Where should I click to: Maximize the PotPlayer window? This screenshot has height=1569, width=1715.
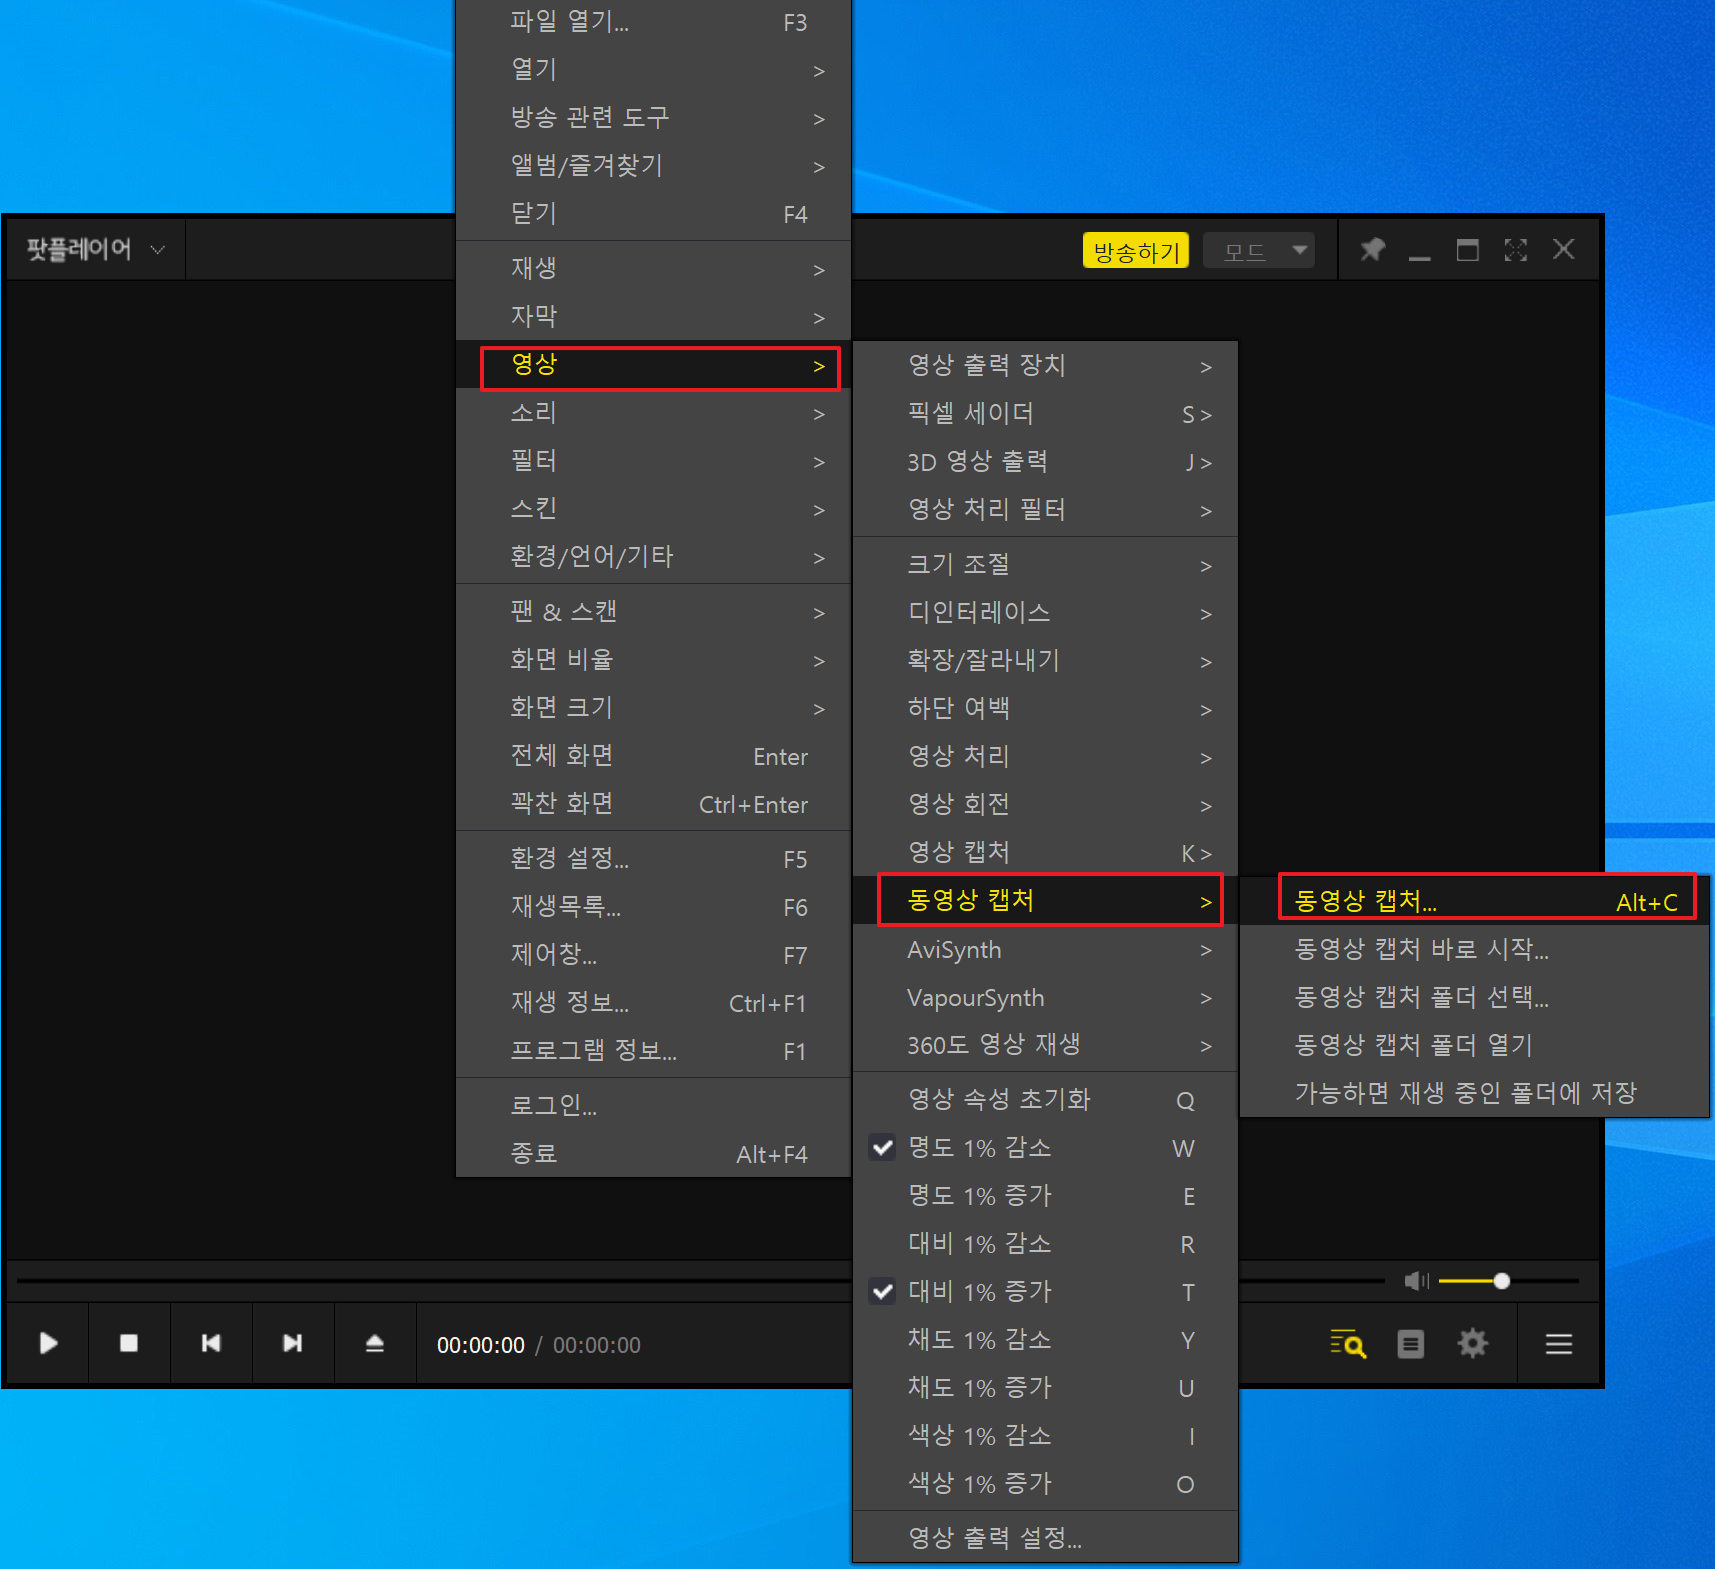pos(1468,250)
